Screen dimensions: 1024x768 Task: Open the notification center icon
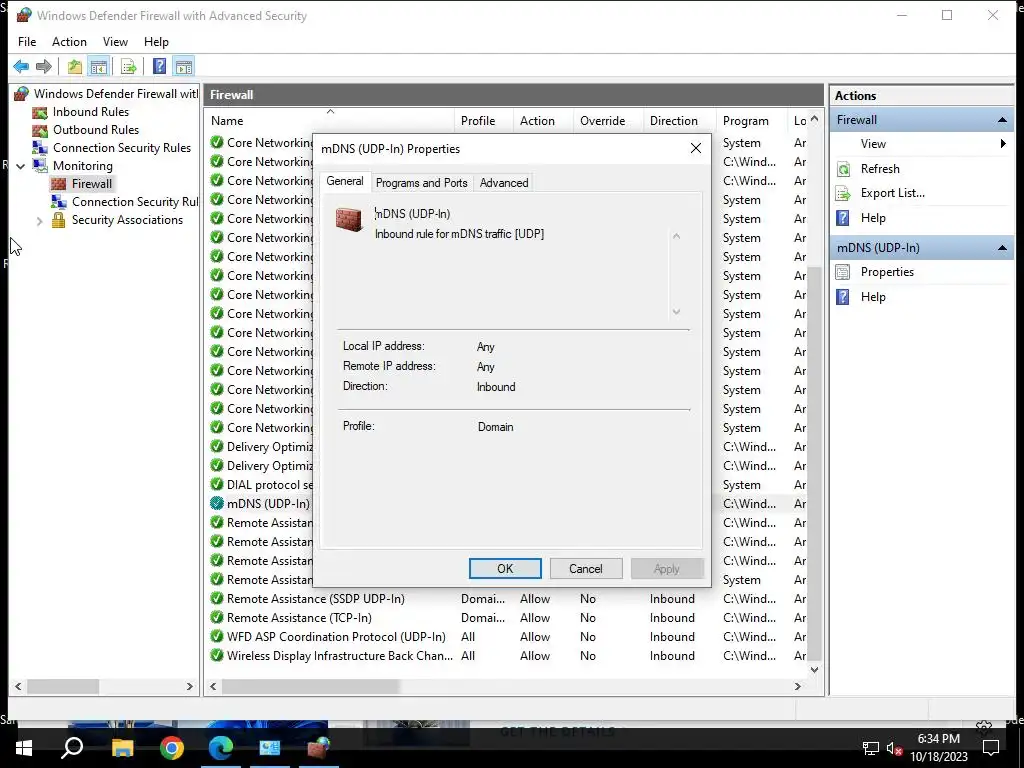click(x=991, y=748)
